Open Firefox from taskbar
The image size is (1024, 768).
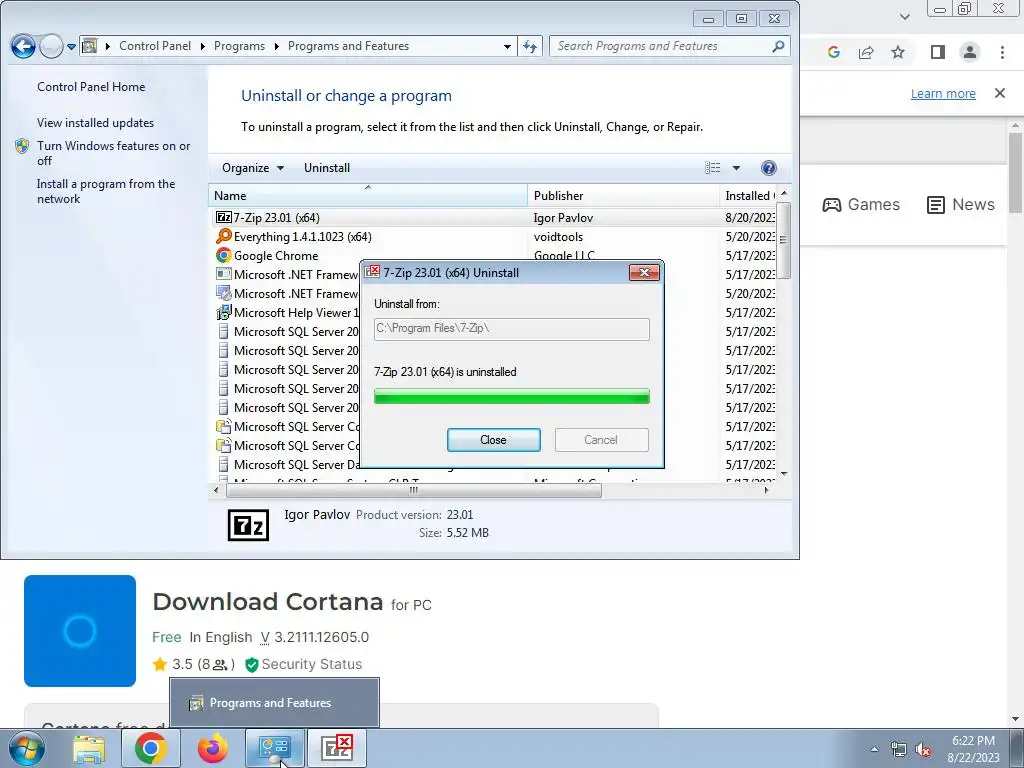[x=213, y=748]
